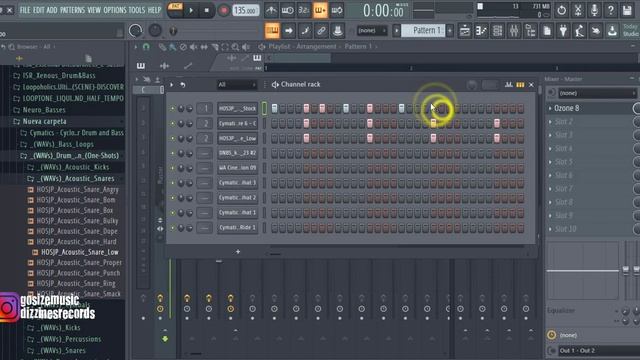The width and height of the screenshot is (640, 360).
Task: Open the TOOLS menu
Action: (137, 10)
